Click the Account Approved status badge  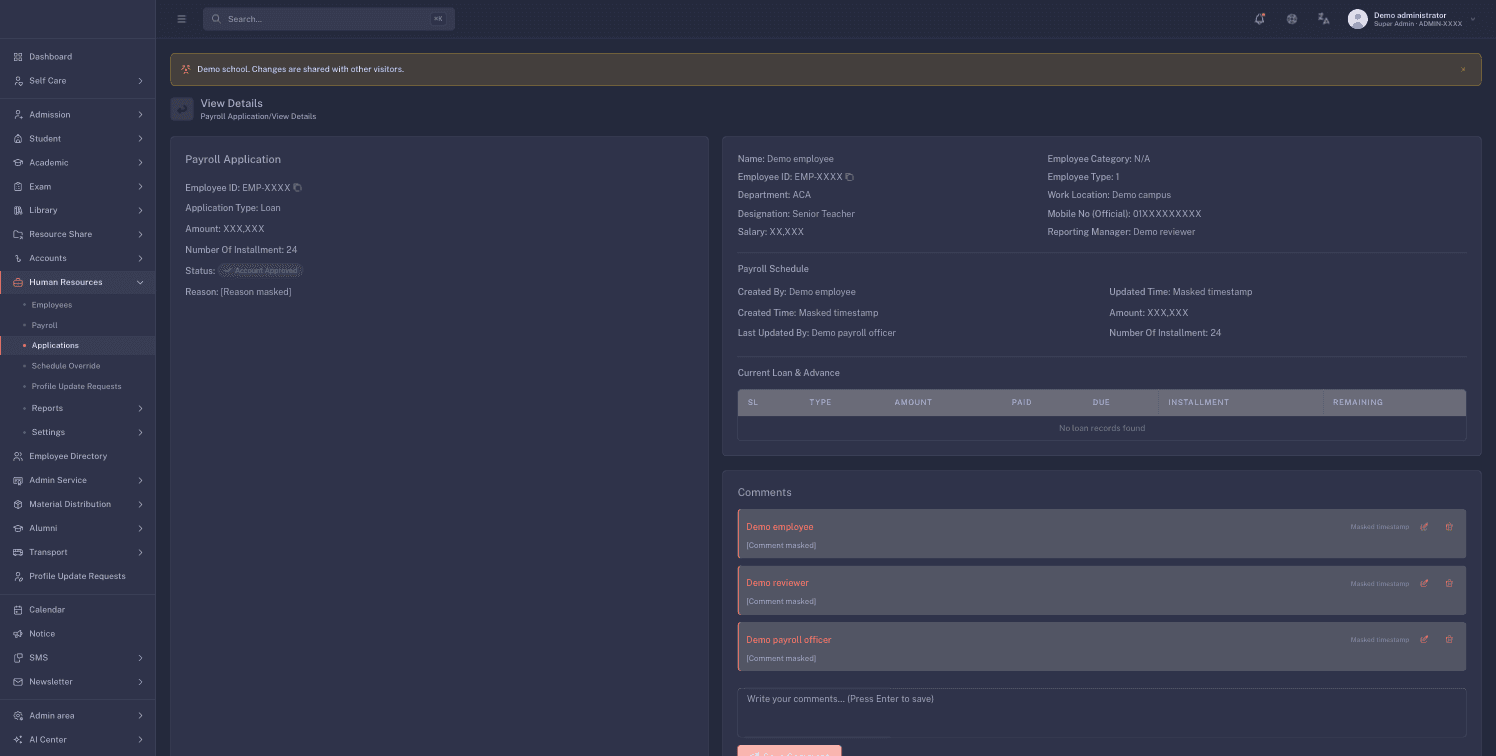(261, 271)
